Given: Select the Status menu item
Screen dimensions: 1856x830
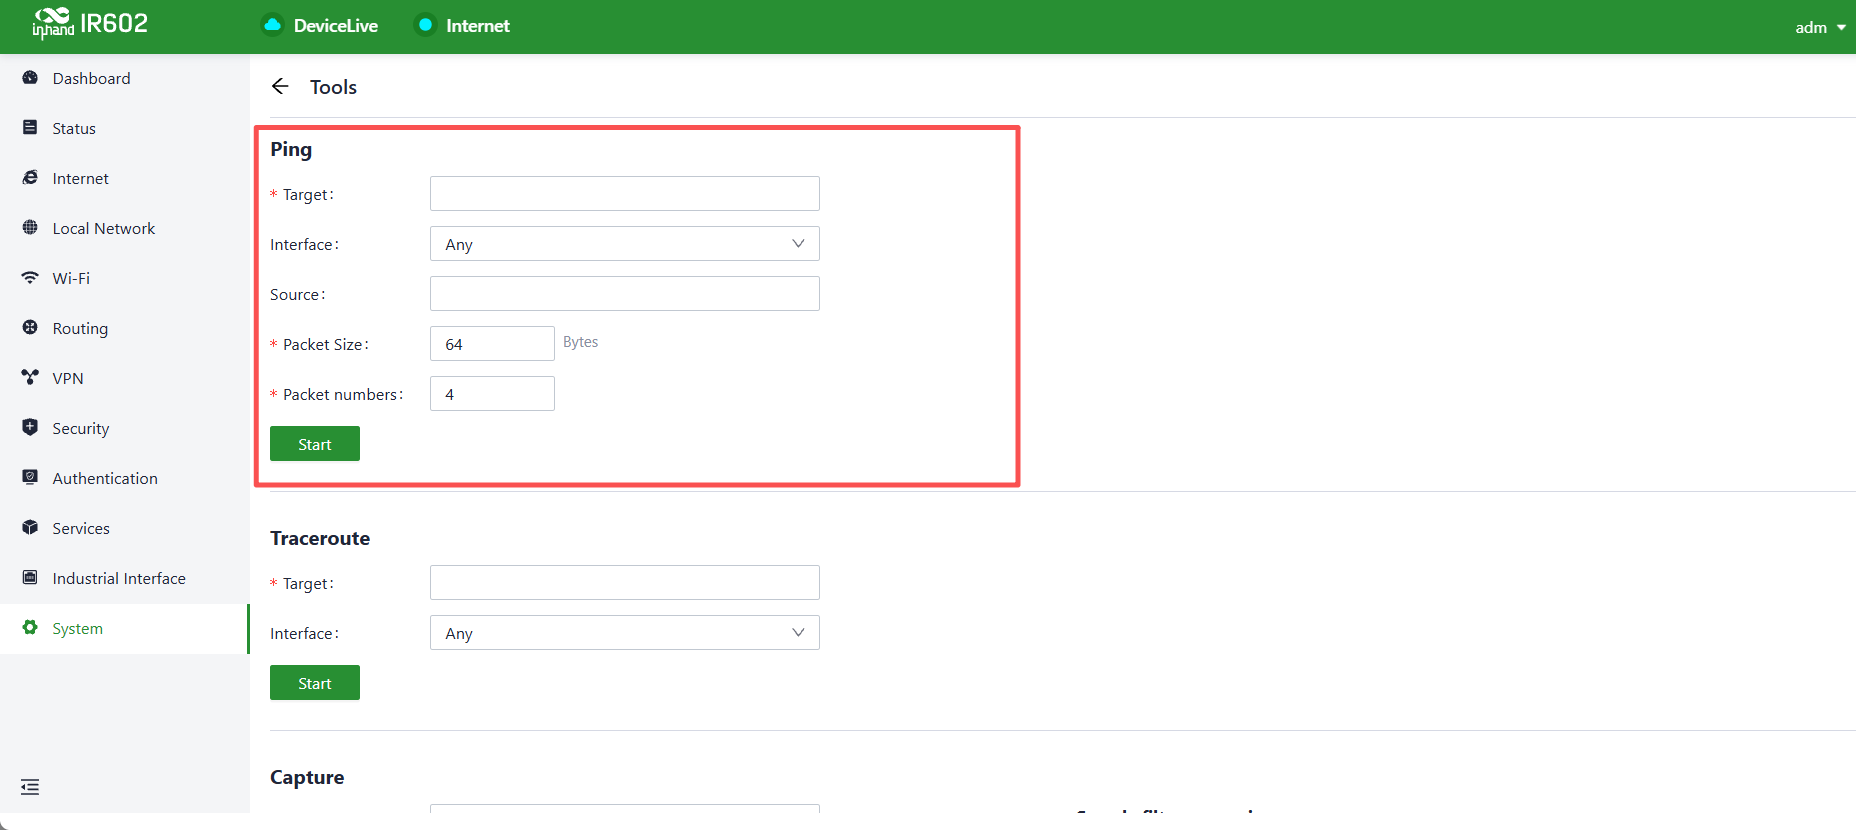Looking at the screenshot, I should [x=125, y=128].
